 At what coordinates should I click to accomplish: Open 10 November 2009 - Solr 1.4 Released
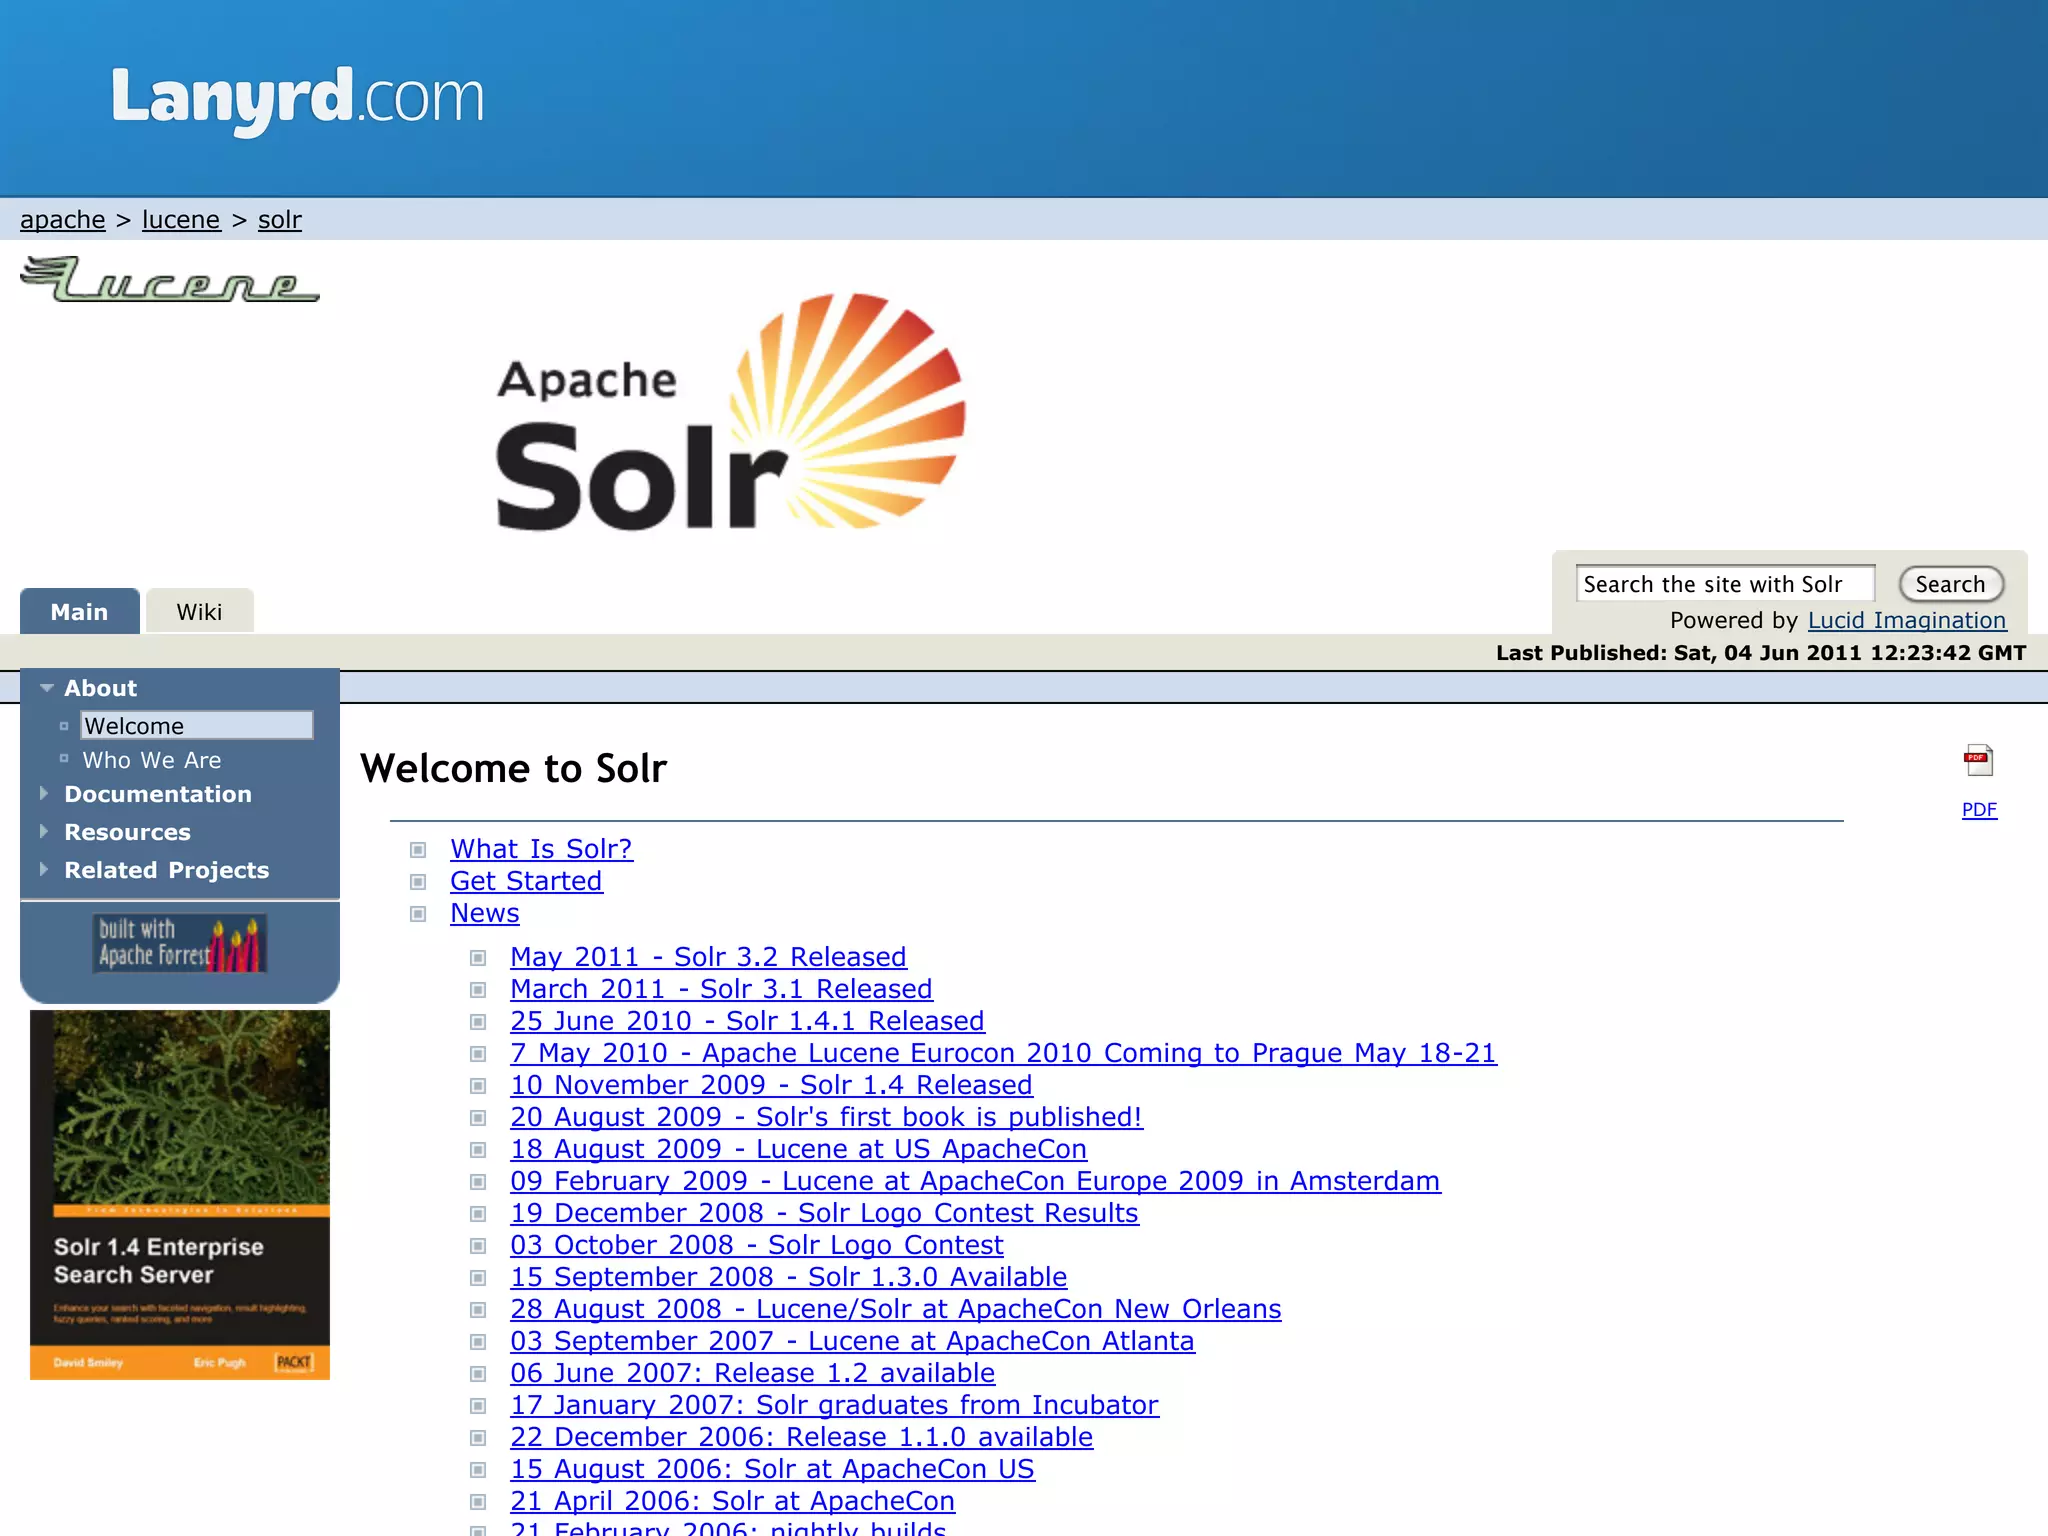point(771,1085)
